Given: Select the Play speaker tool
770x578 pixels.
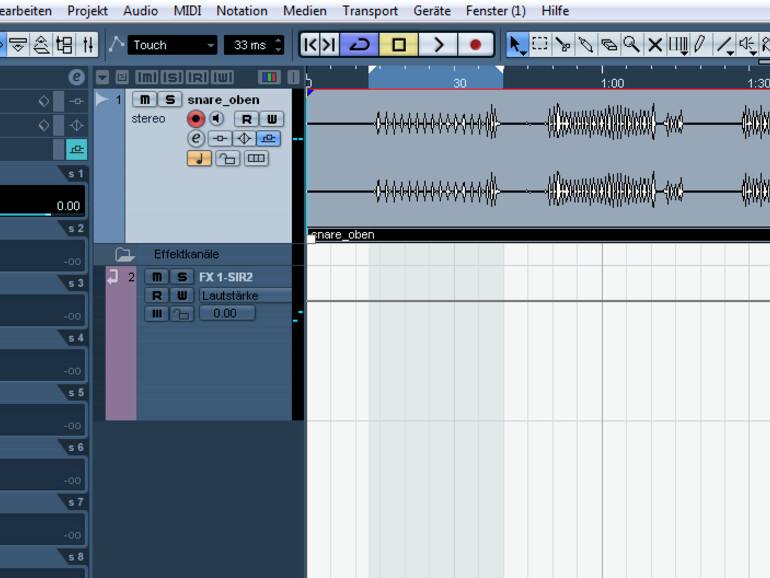Looking at the screenshot, I should point(747,45).
